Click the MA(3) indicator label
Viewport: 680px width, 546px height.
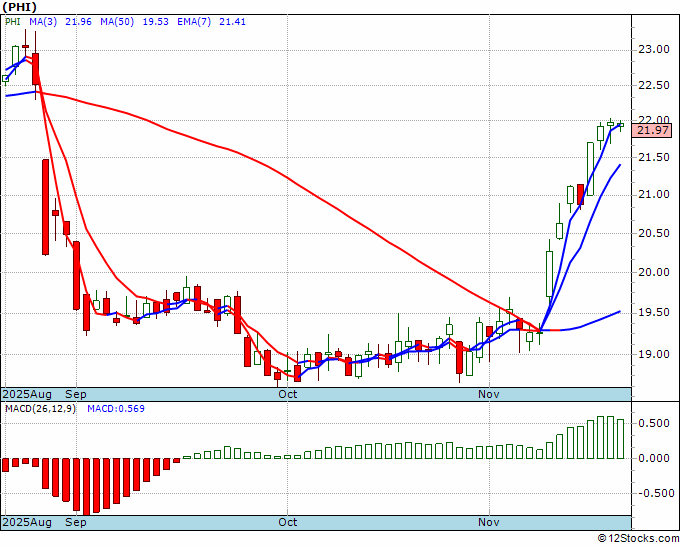[x=43, y=22]
